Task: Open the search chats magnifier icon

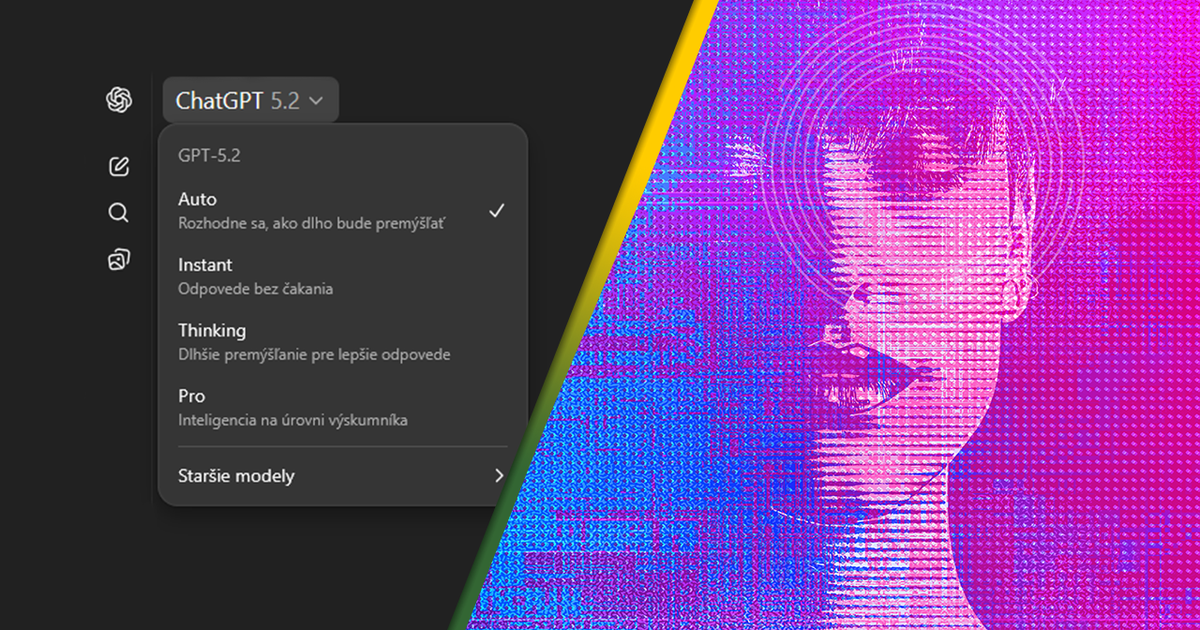Action: point(118,213)
